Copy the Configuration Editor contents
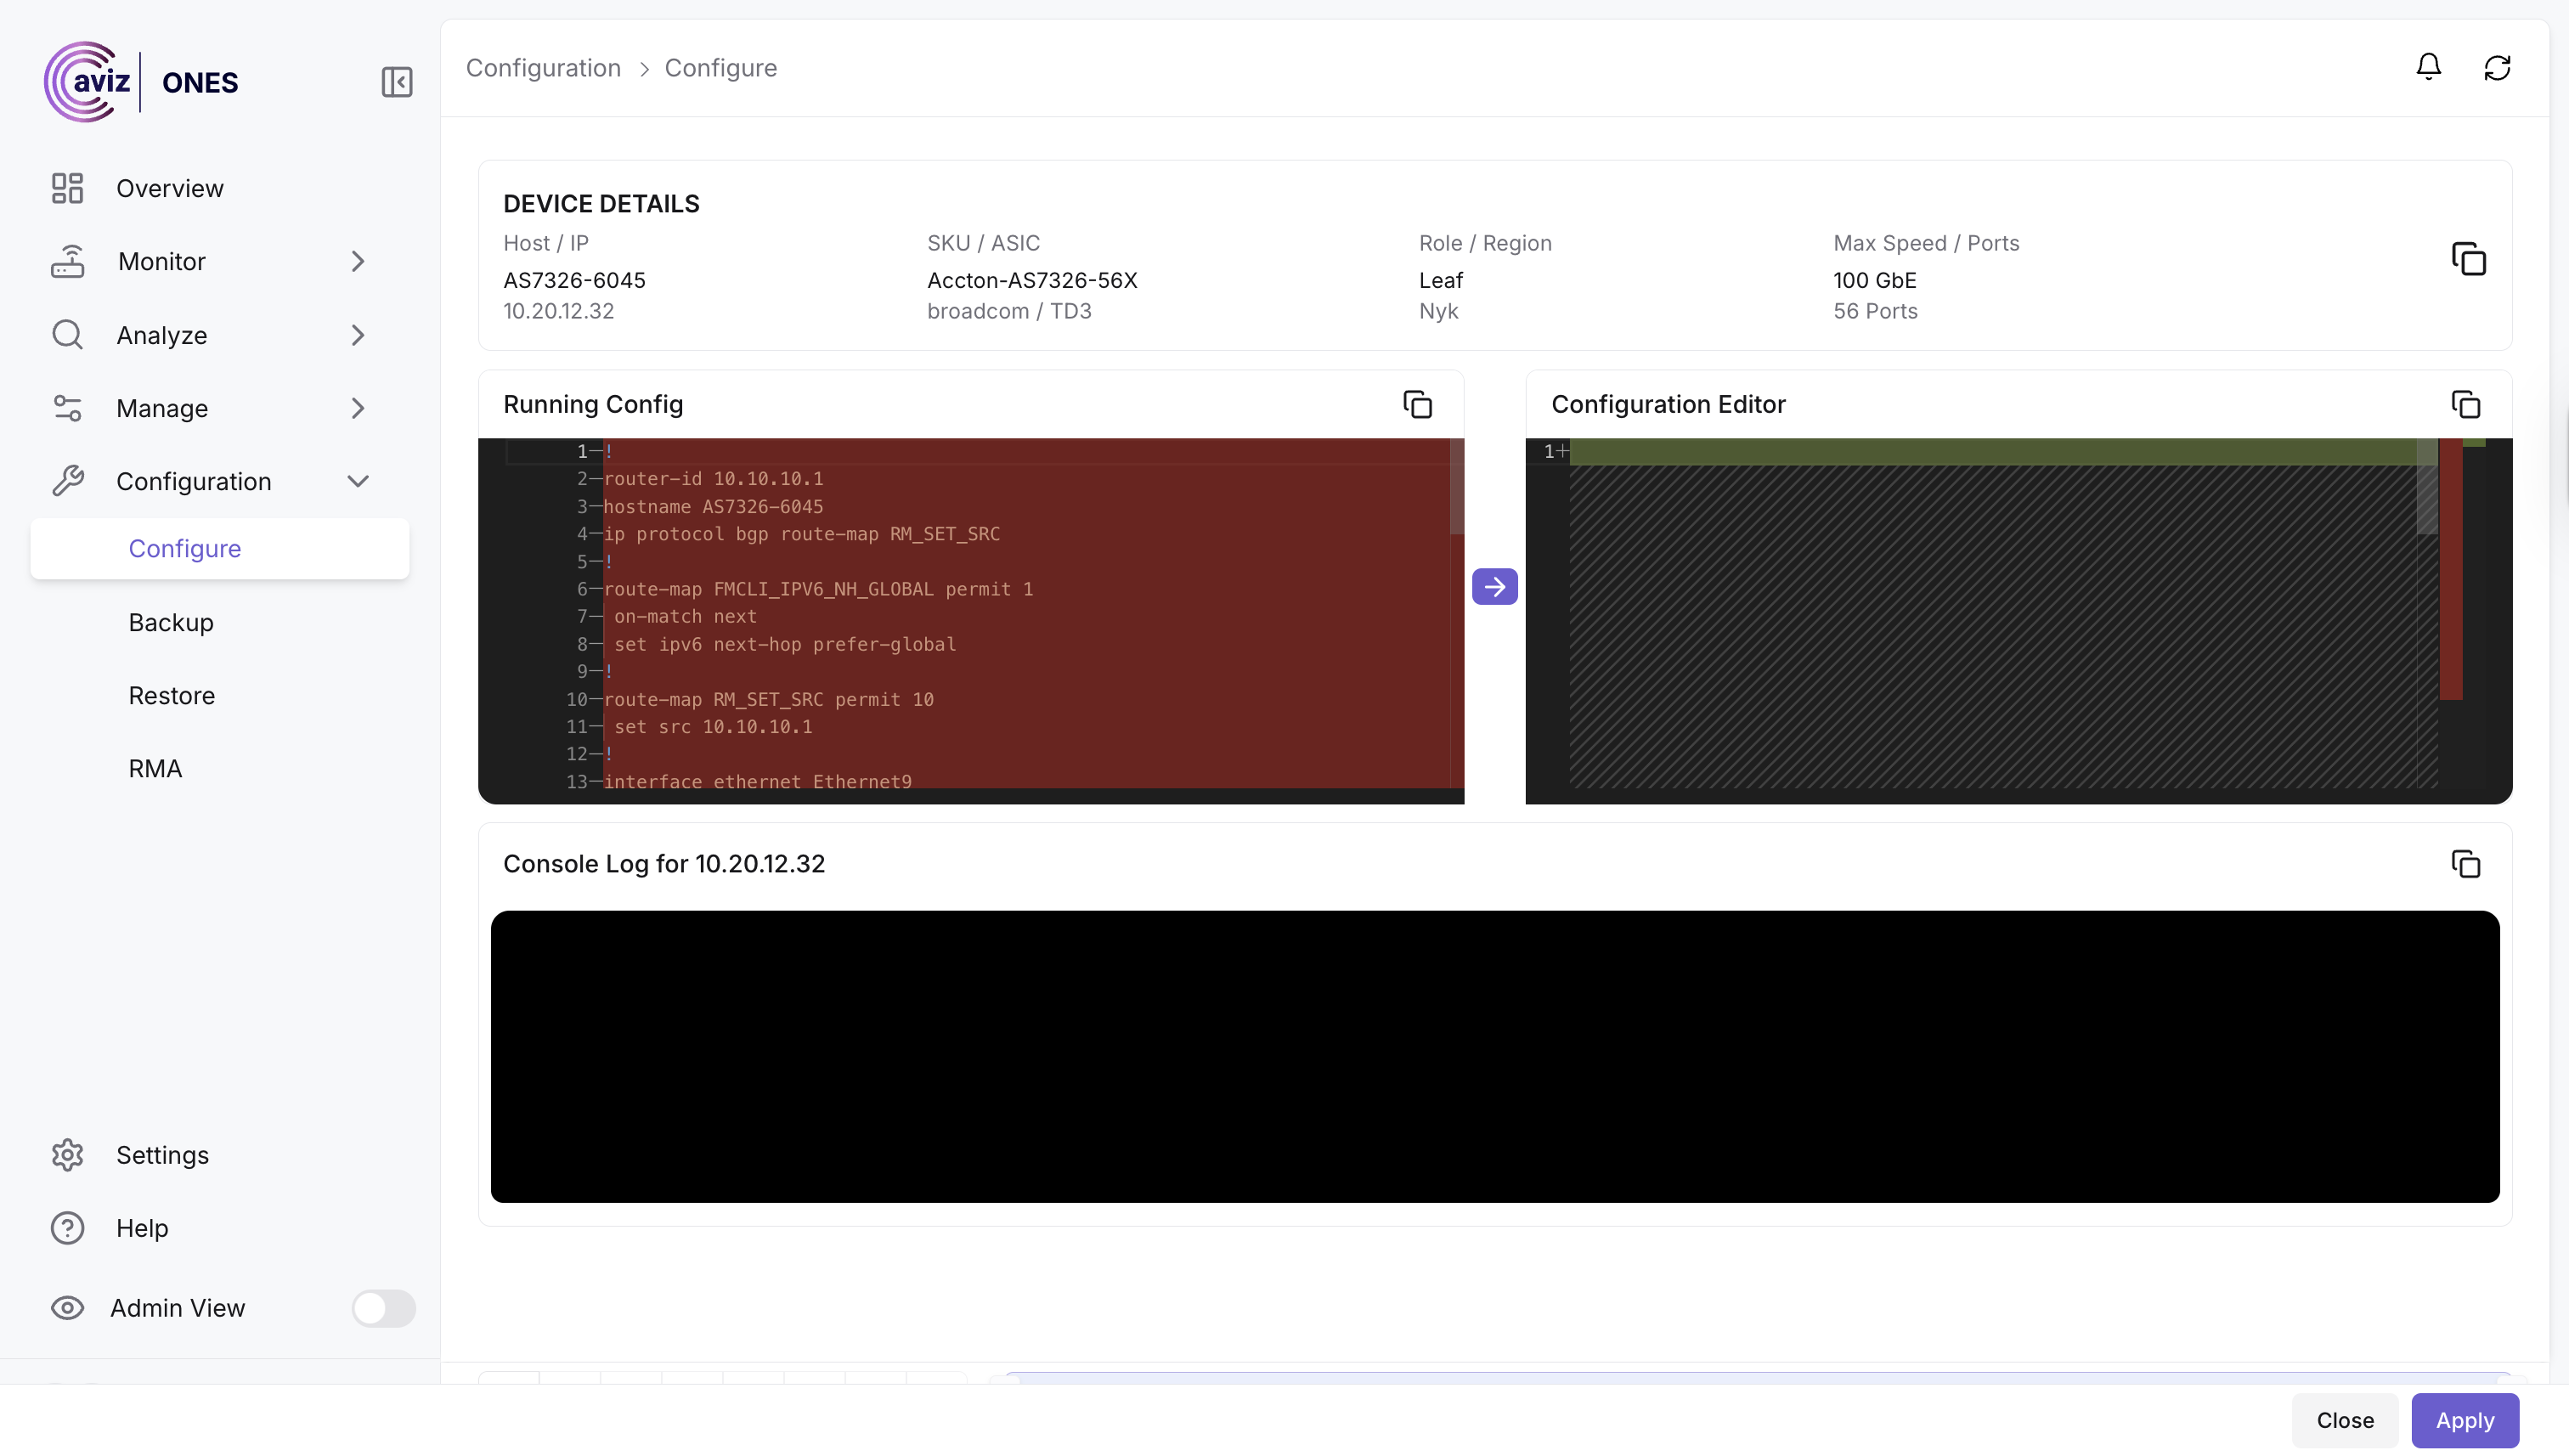2569x1456 pixels. [x=2465, y=404]
